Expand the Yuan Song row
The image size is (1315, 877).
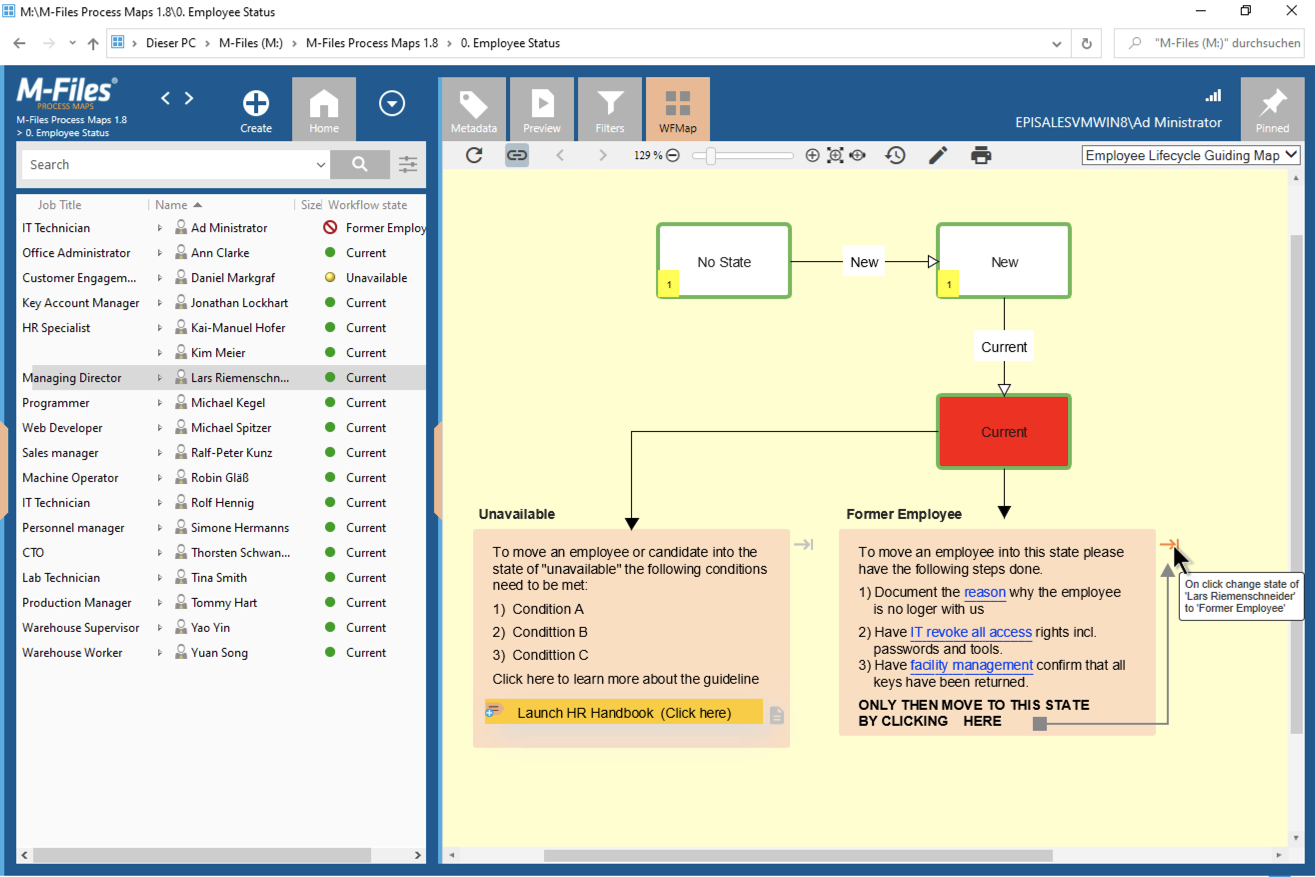coord(160,653)
